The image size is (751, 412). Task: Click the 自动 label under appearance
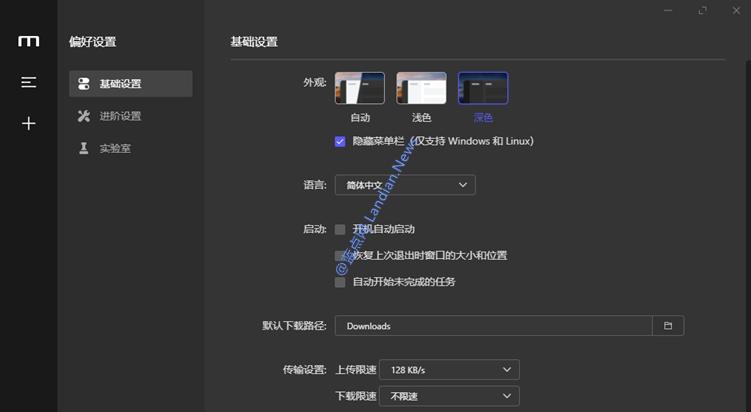pyautogui.click(x=360, y=117)
